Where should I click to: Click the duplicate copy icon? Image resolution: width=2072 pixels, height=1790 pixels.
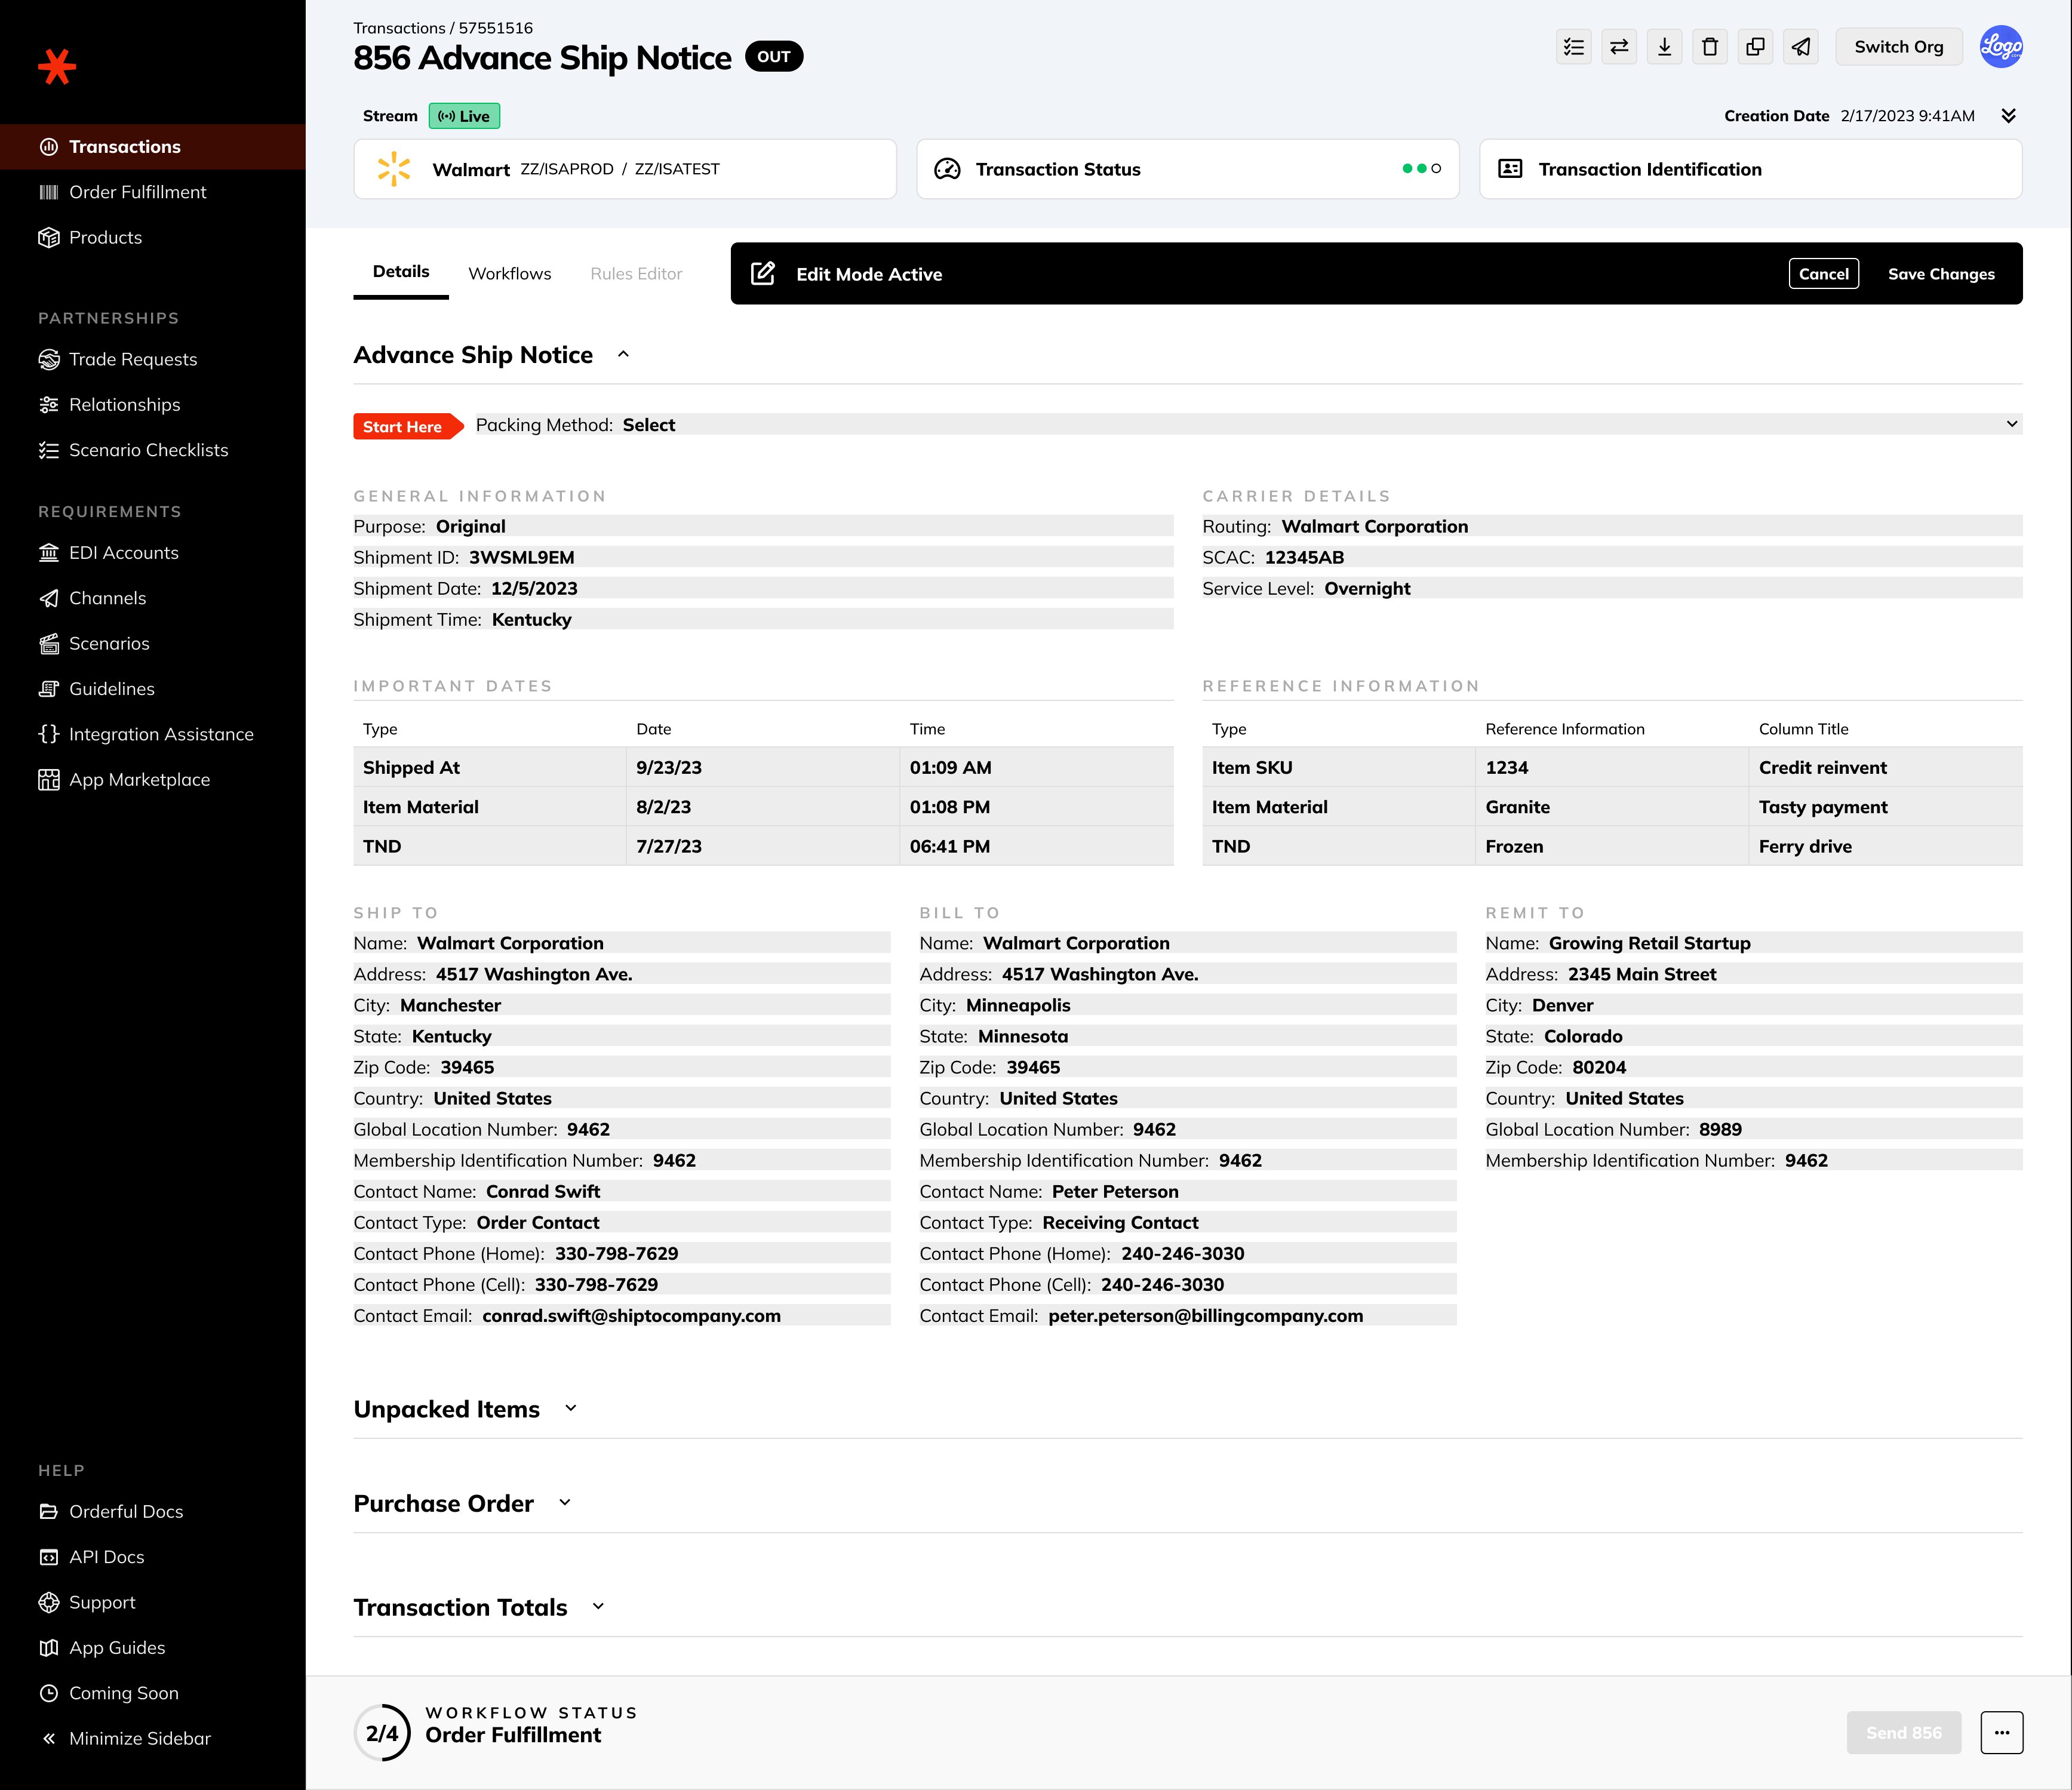[1755, 47]
